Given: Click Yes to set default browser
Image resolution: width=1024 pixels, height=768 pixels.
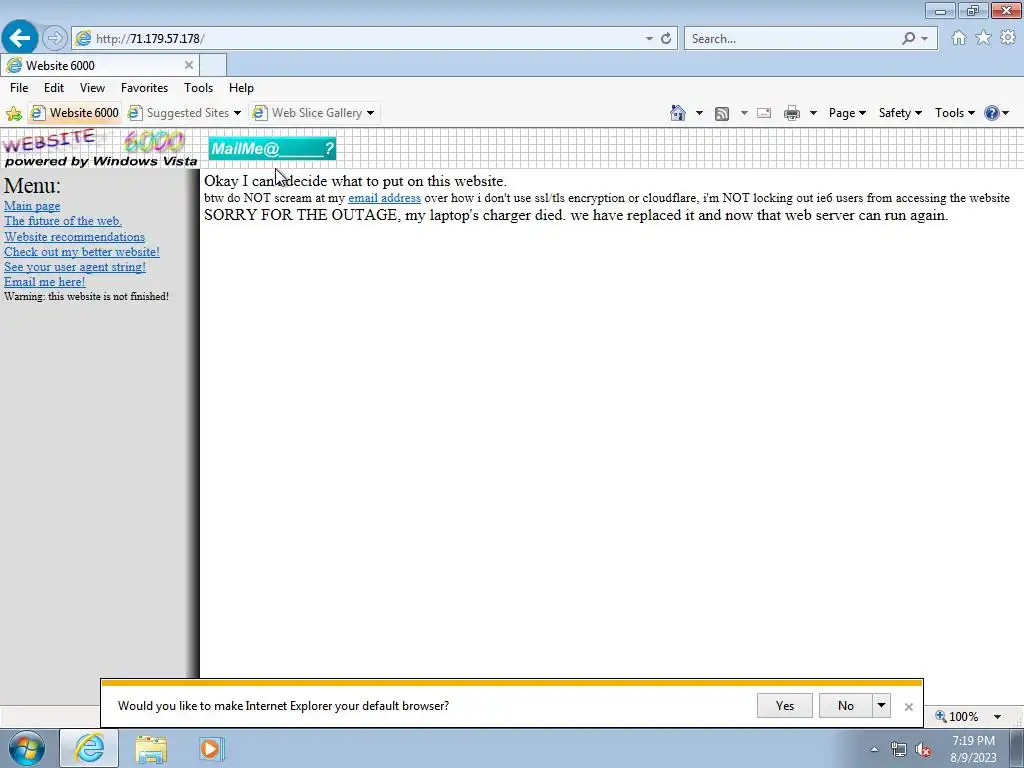Looking at the screenshot, I should pos(784,705).
